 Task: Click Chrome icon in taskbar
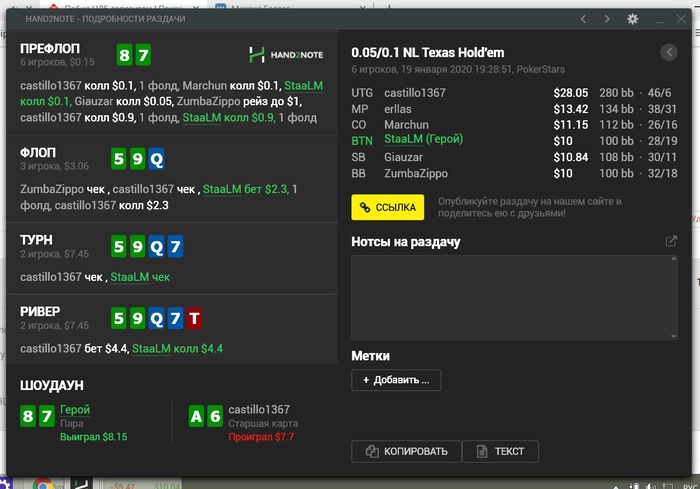pyautogui.click(x=43, y=484)
